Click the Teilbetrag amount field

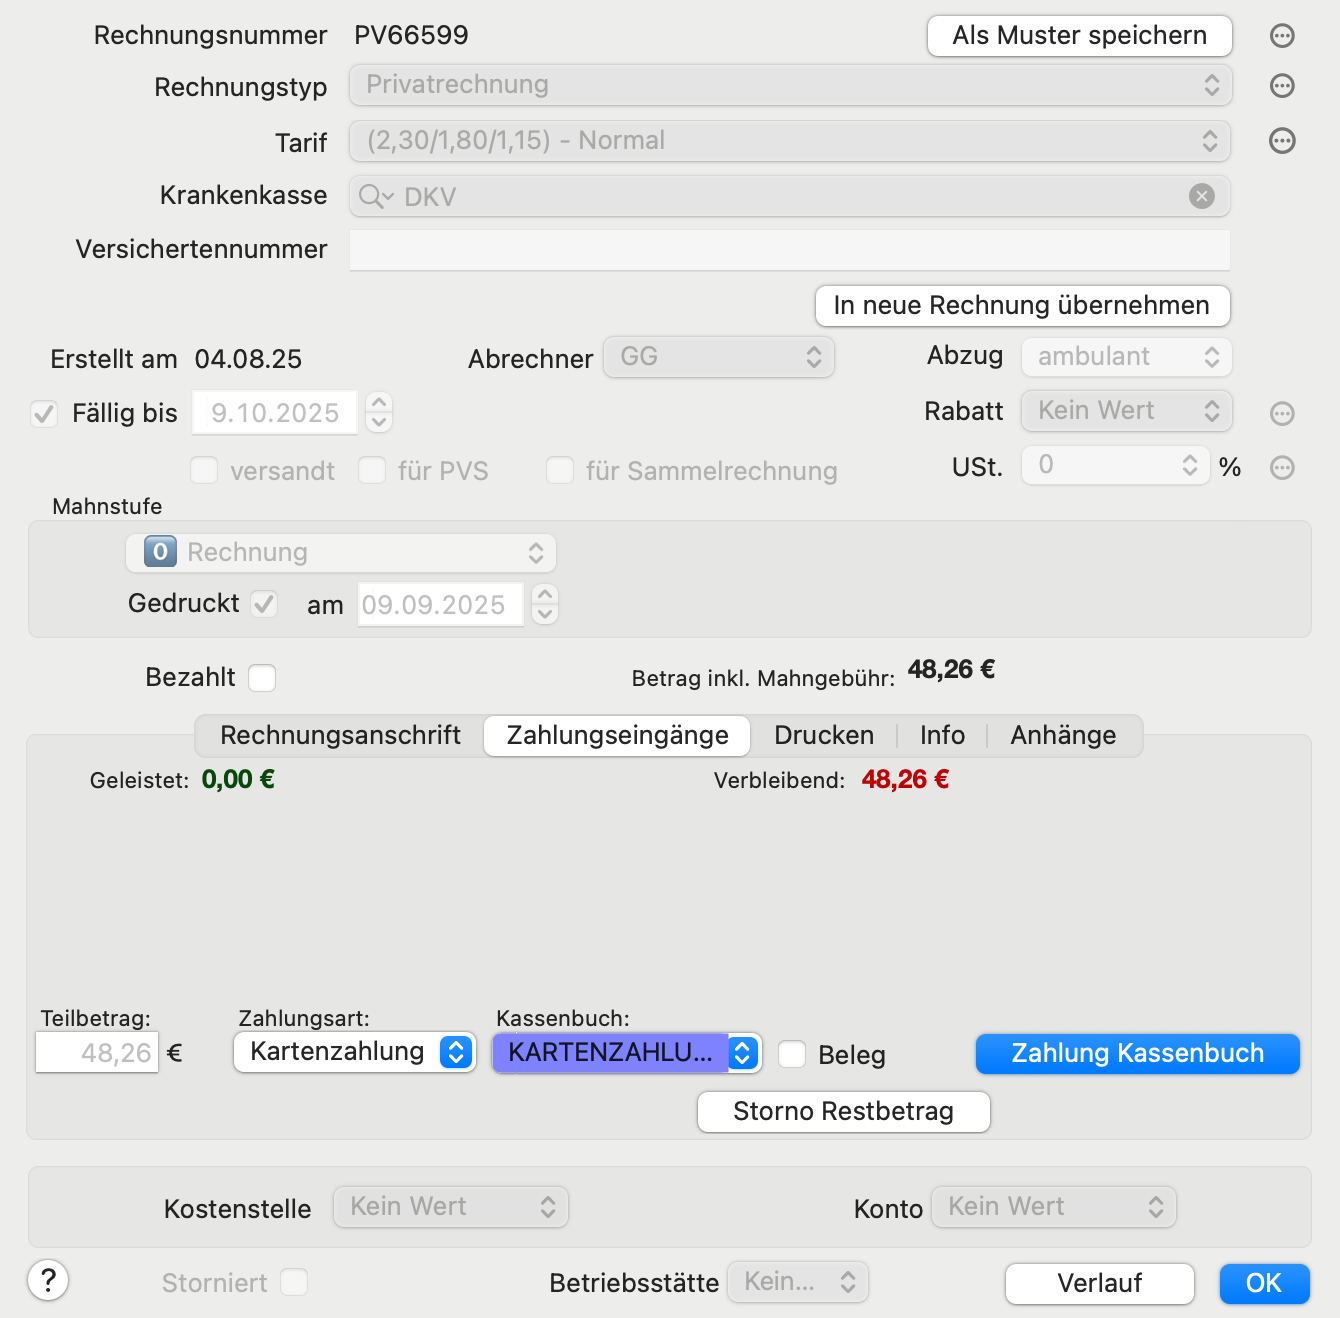click(97, 1052)
